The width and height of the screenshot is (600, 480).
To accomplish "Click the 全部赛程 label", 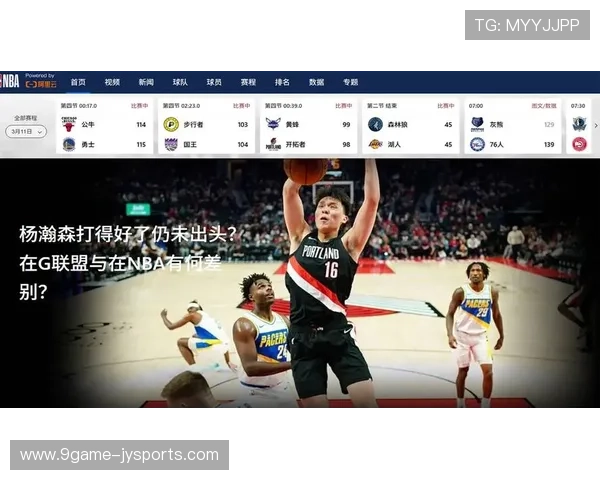I will [x=24, y=118].
